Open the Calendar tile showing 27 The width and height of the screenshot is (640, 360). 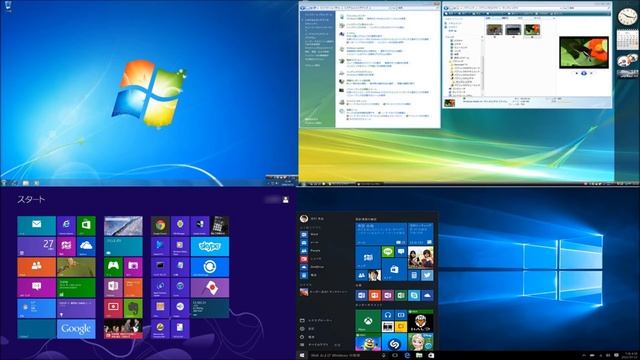point(36,247)
